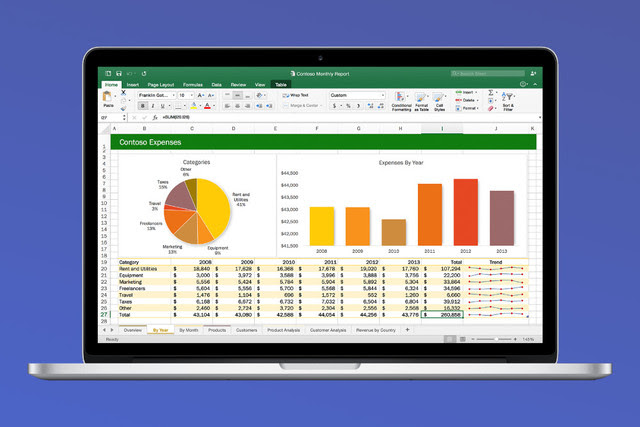The height and width of the screenshot is (427, 640).
Task: Click the undo arrow in title bar
Action: tap(129, 73)
